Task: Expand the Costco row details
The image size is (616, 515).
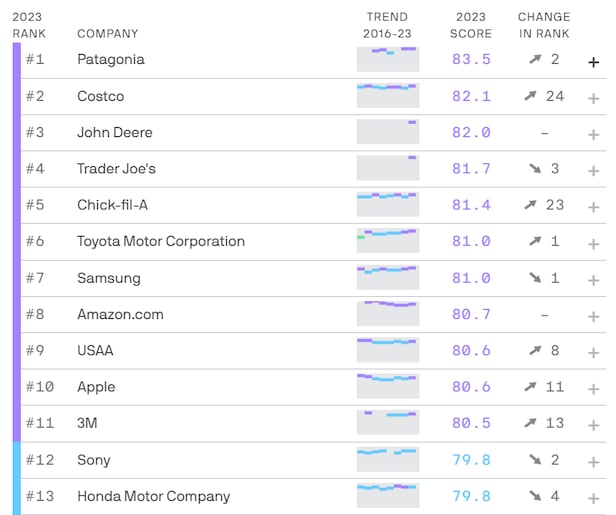Action: pyautogui.click(x=593, y=98)
